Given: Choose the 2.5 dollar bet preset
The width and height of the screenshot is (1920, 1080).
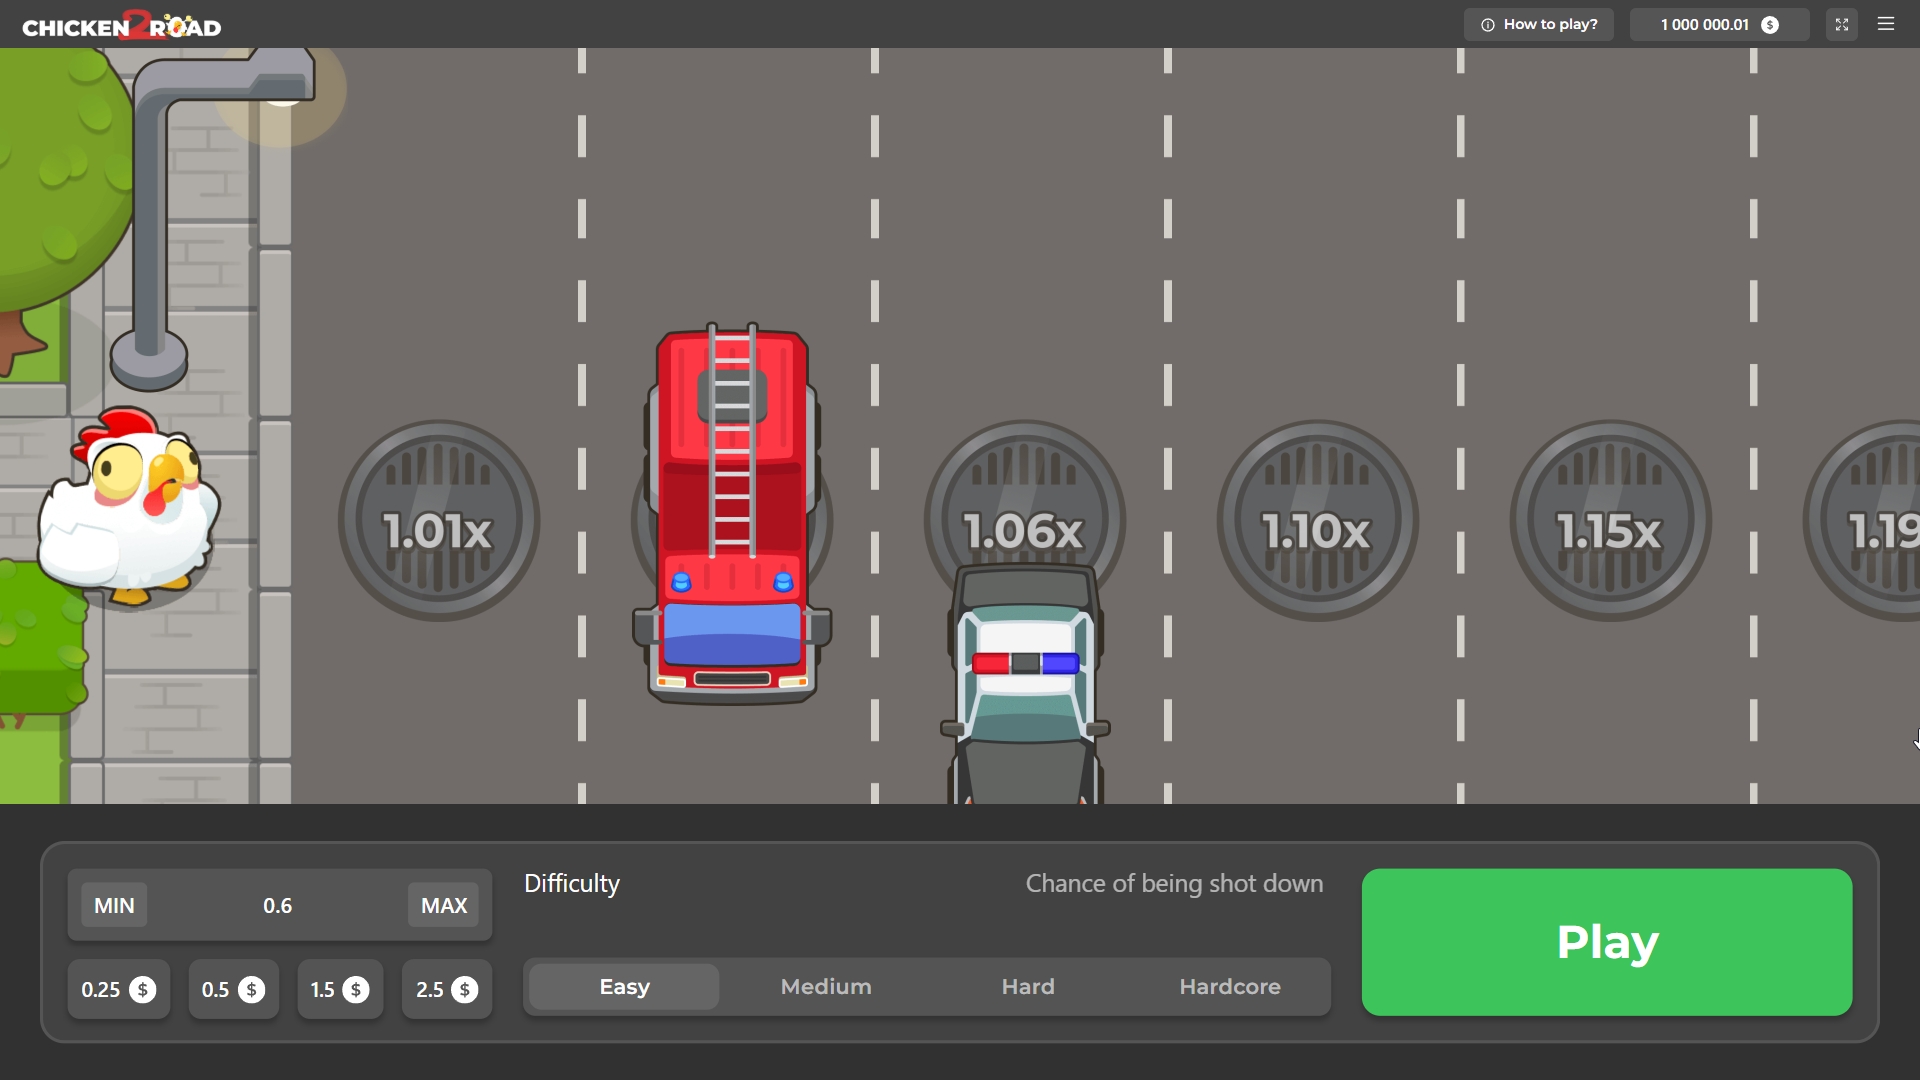Looking at the screenshot, I should click(447, 990).
